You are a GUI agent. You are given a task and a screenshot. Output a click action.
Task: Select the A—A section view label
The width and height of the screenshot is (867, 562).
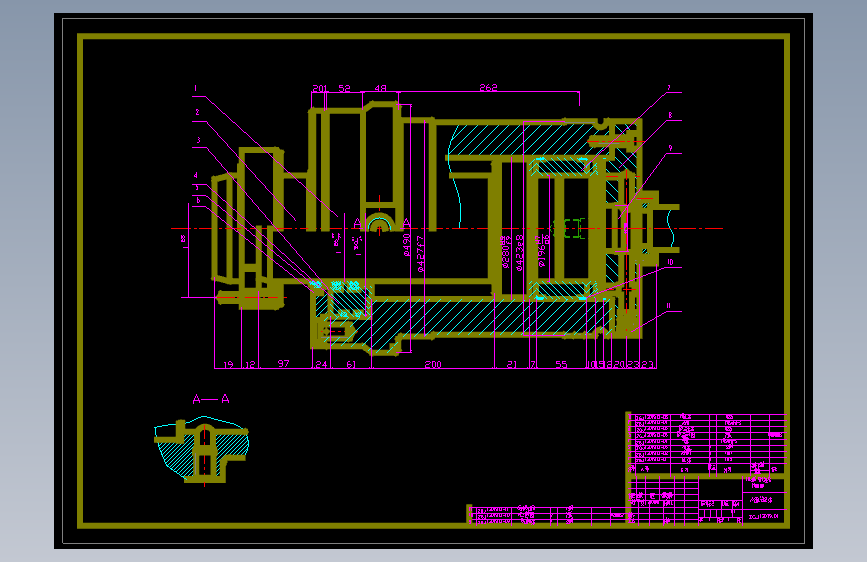[x=211, y=399]
